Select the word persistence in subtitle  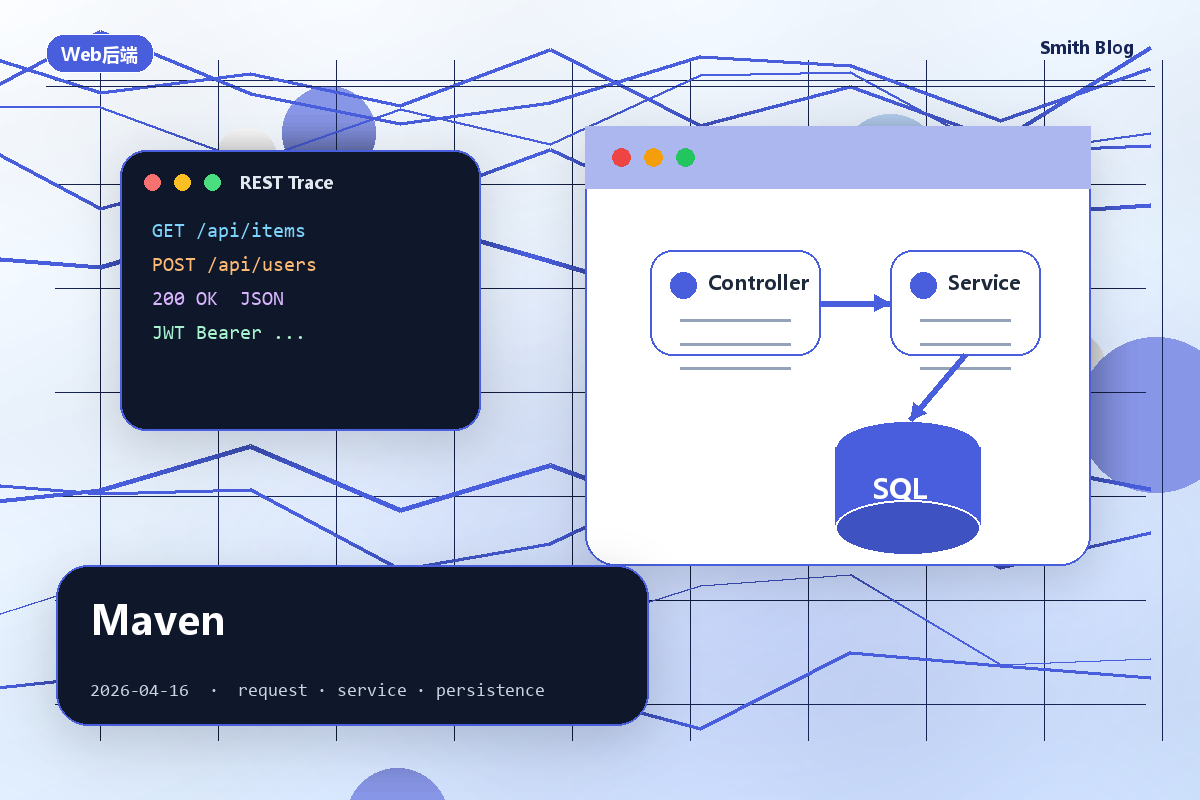[490, 691]
